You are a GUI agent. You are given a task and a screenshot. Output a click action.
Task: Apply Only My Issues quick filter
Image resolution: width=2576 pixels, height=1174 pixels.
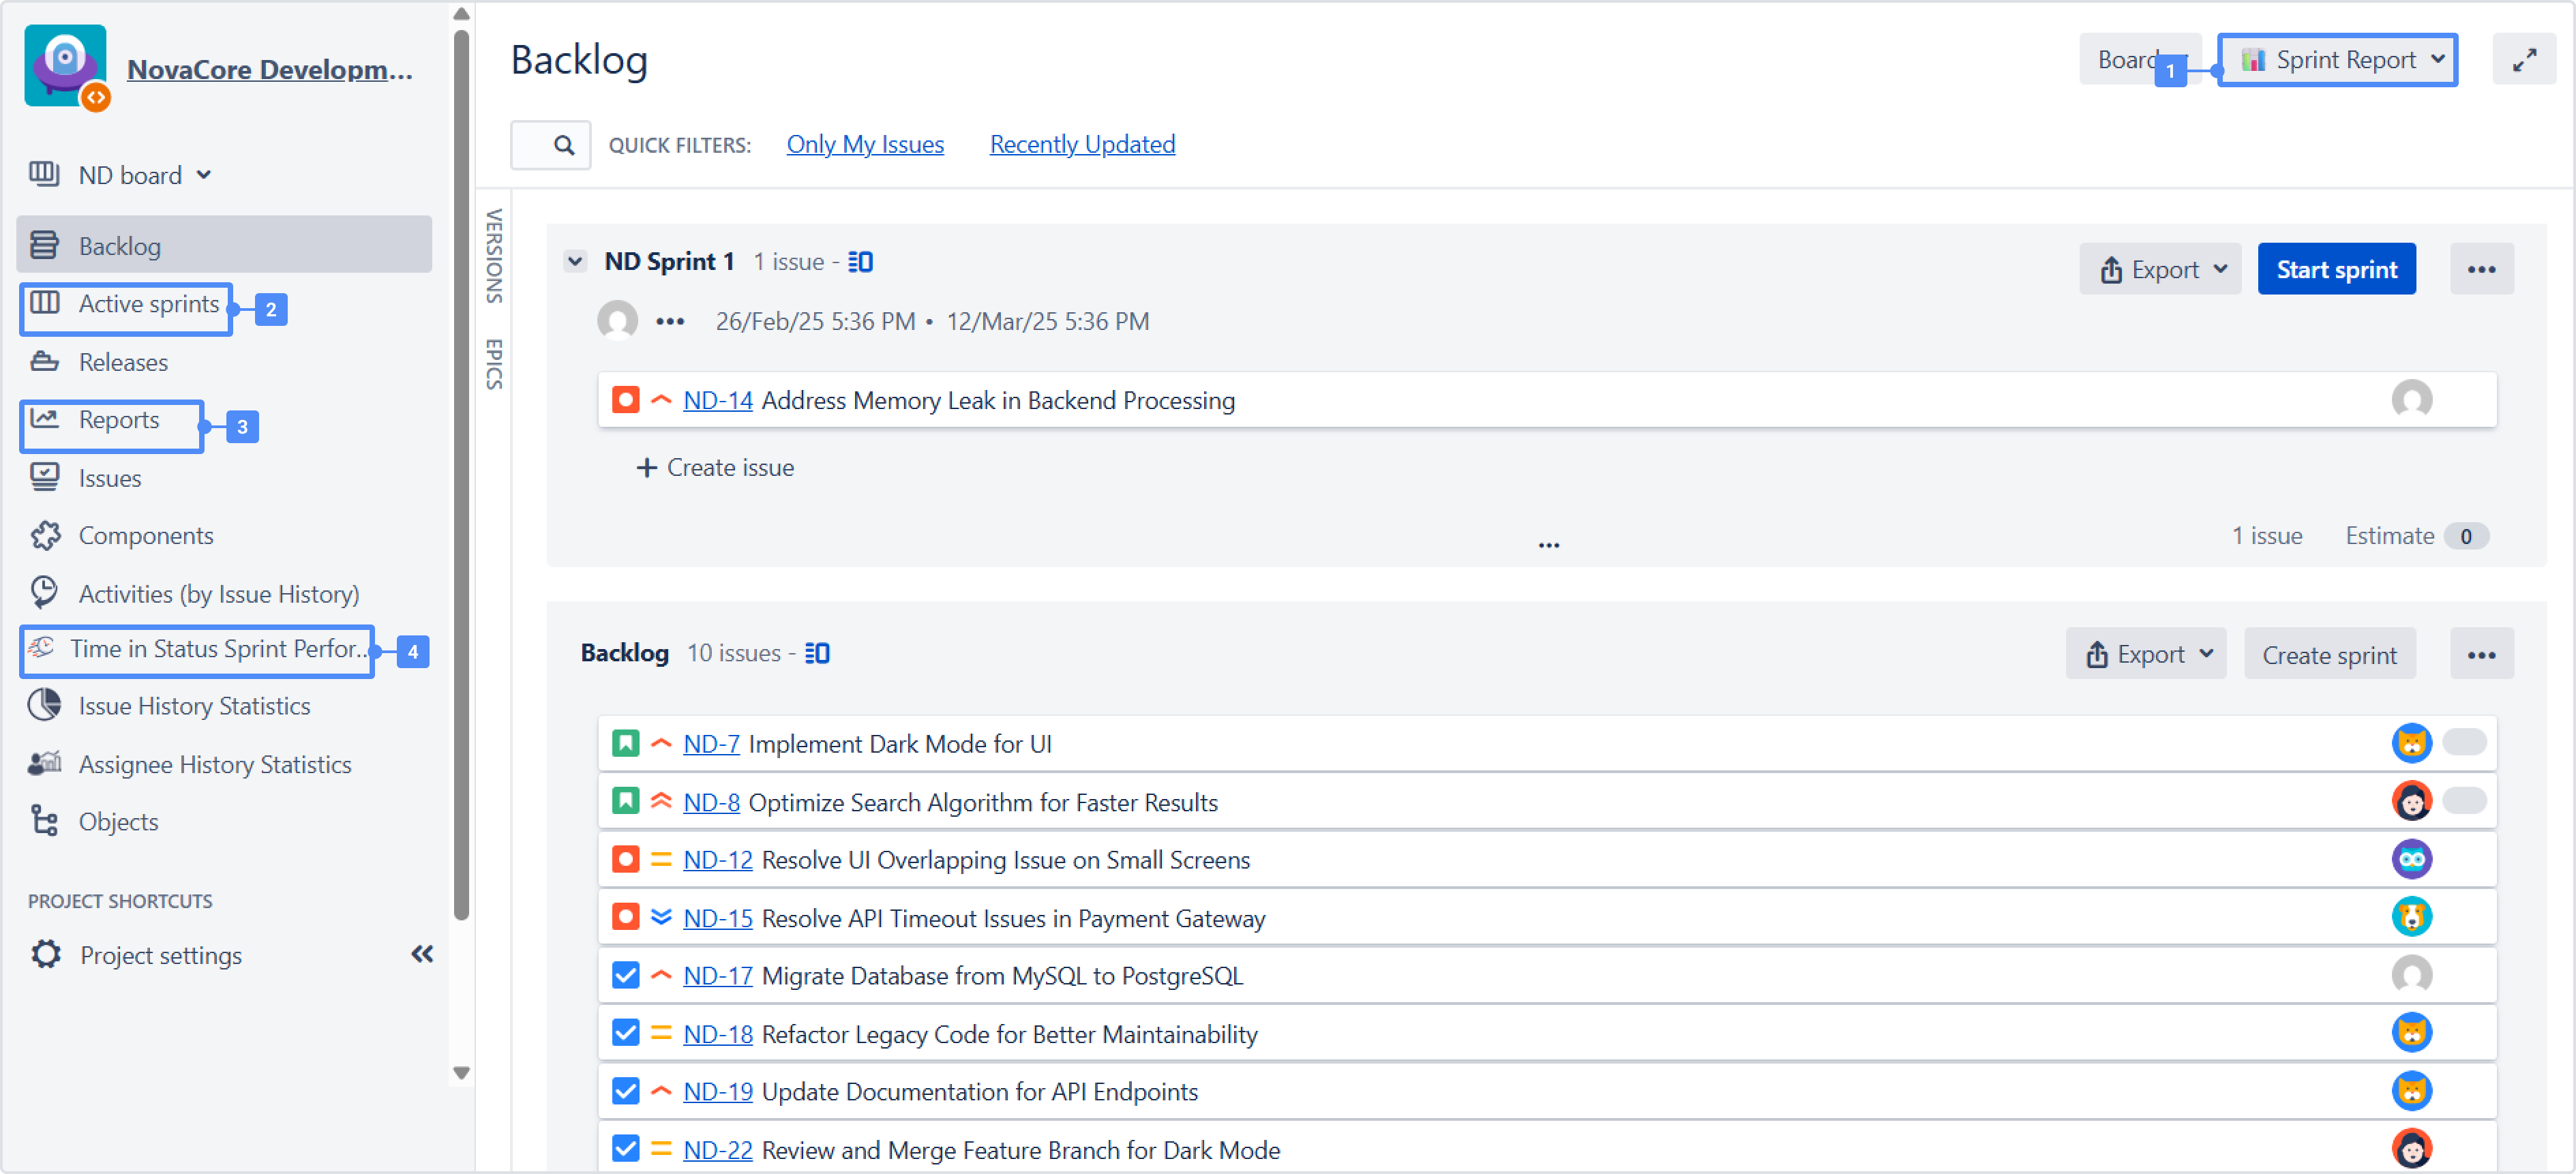pyautogui.click(x=864, y=144)
